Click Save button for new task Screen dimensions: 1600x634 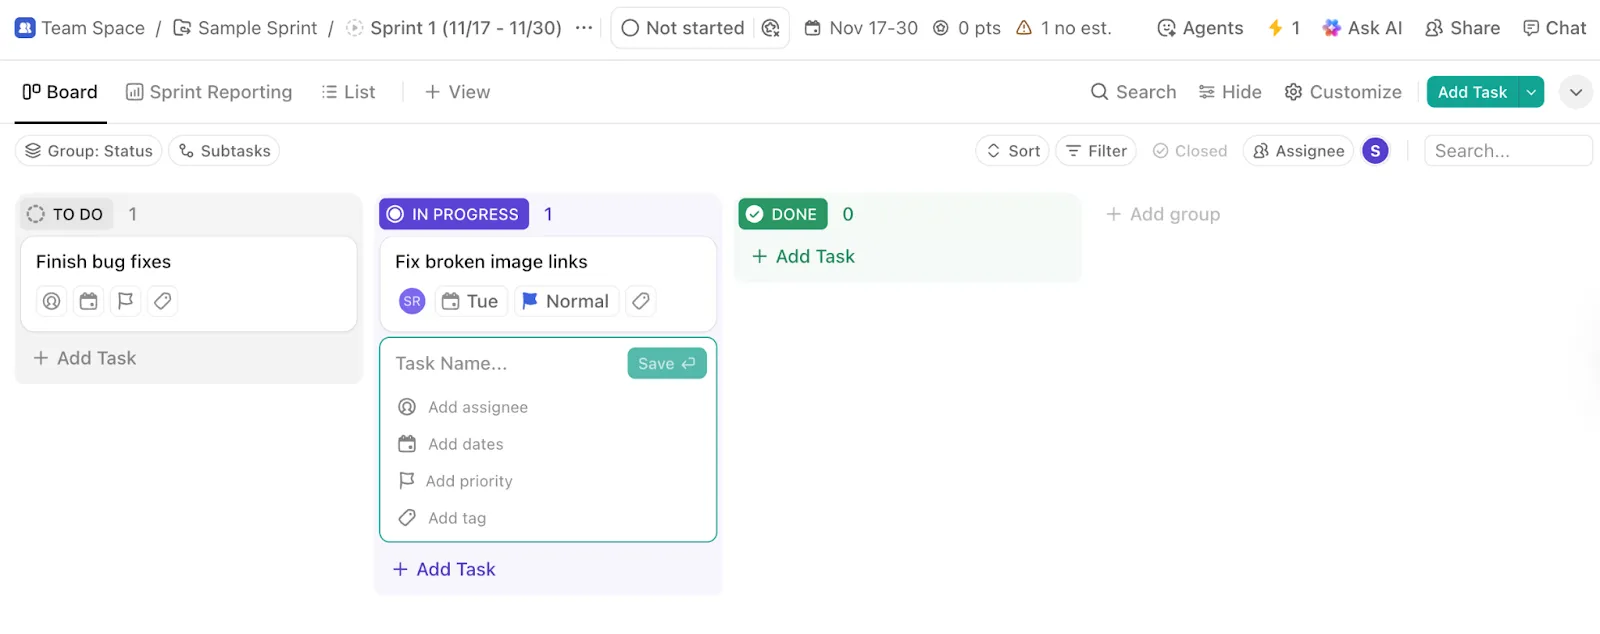(667, 364)
